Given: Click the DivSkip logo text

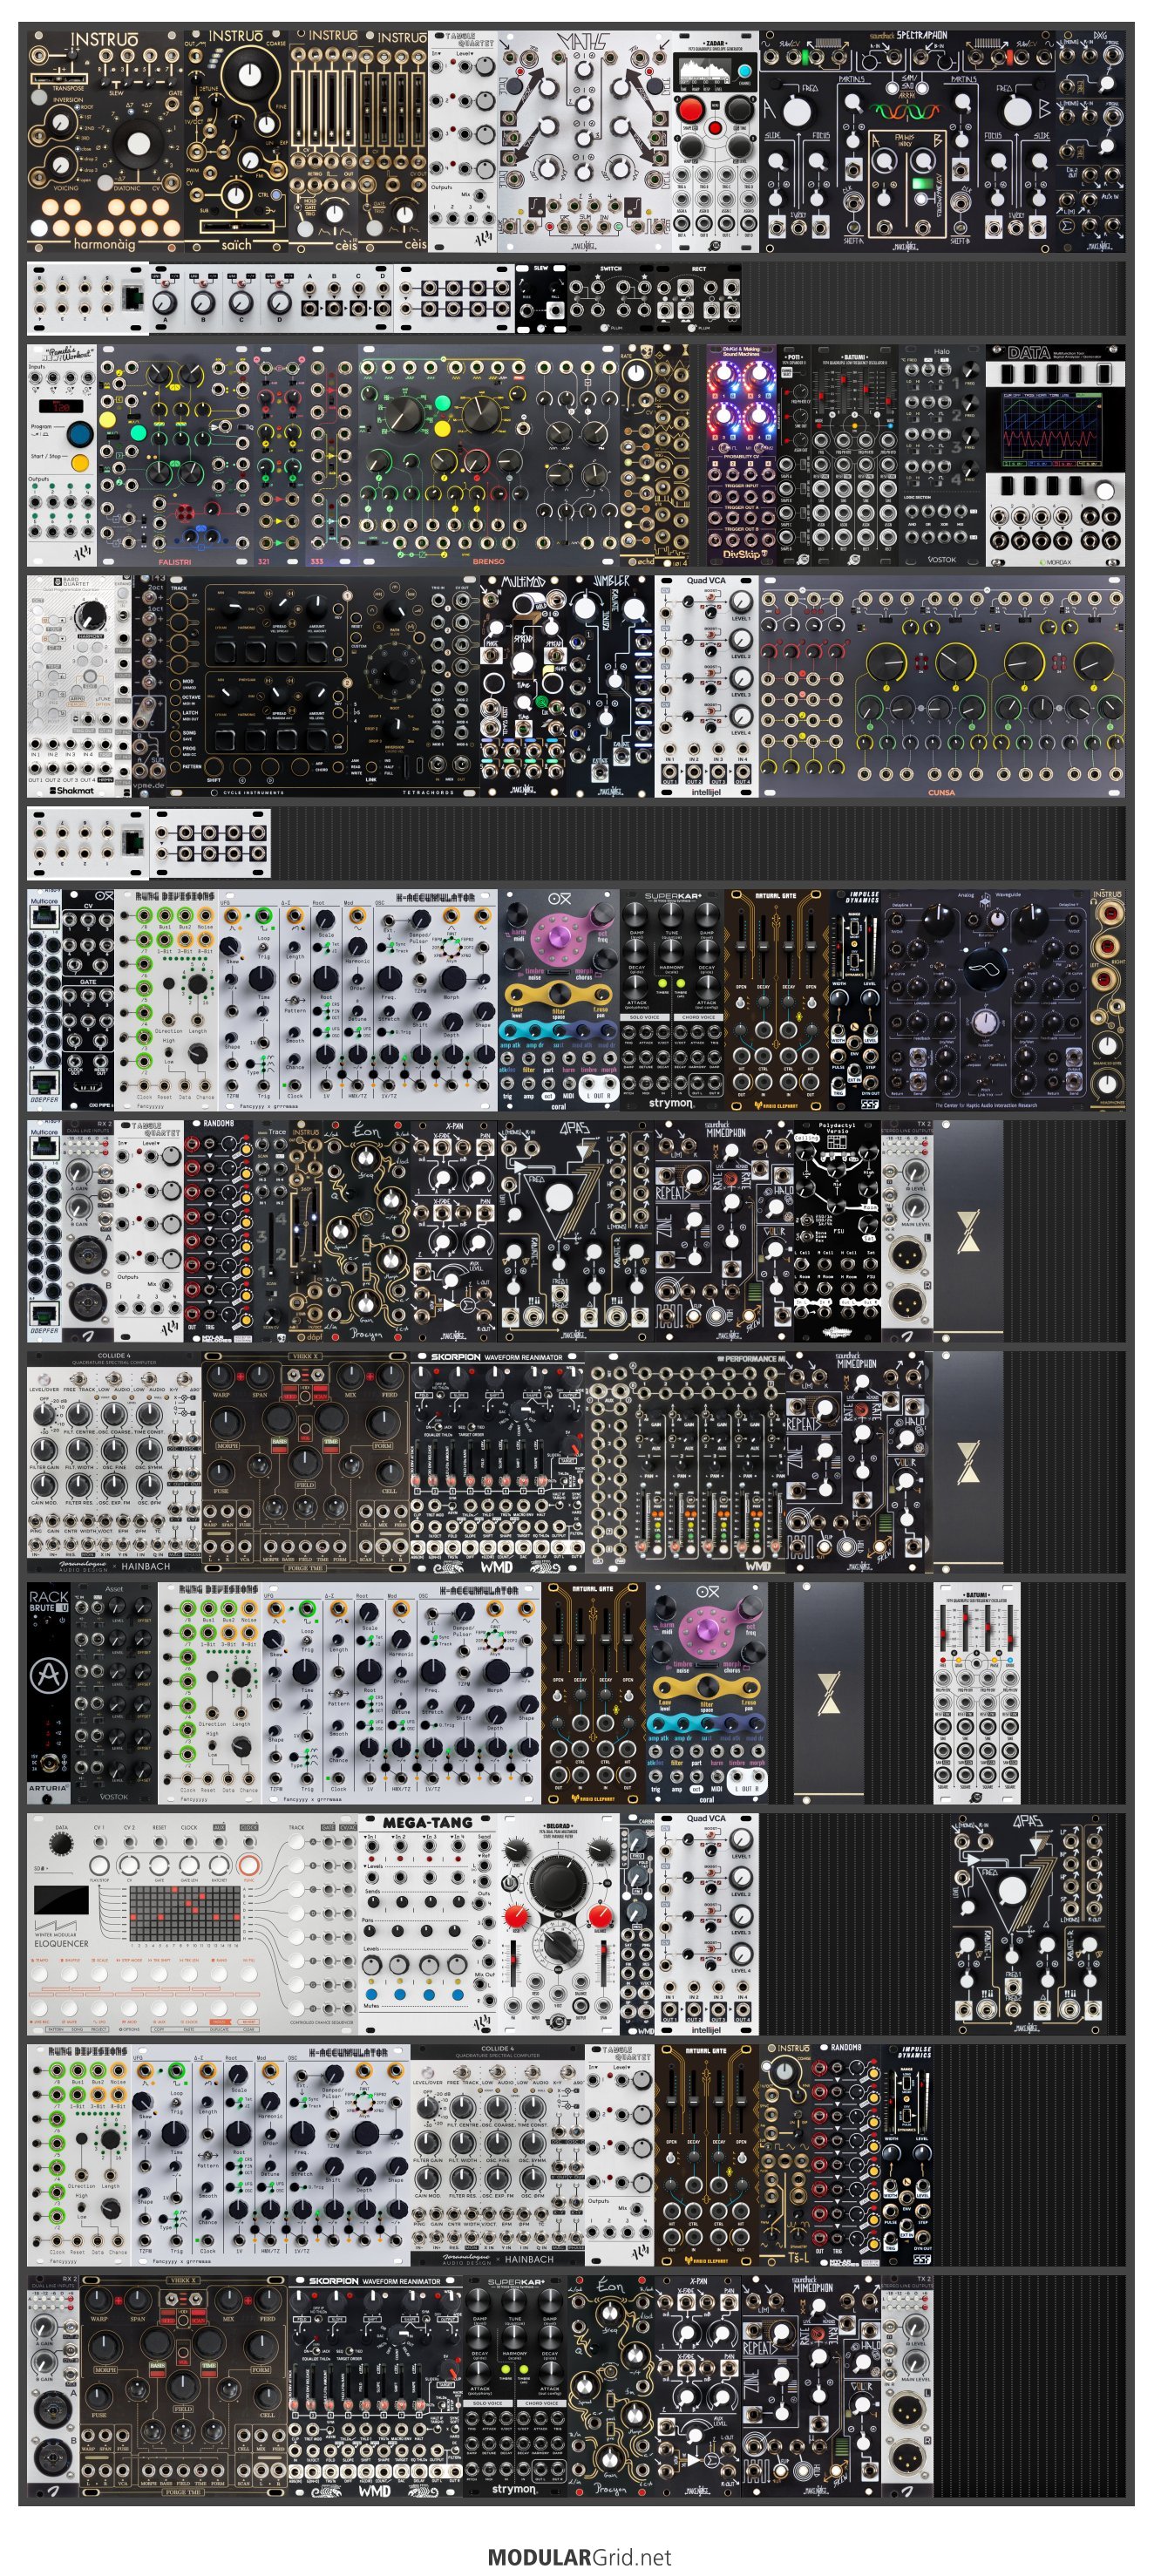Looking at the screenshot, I should coord(745,554).
